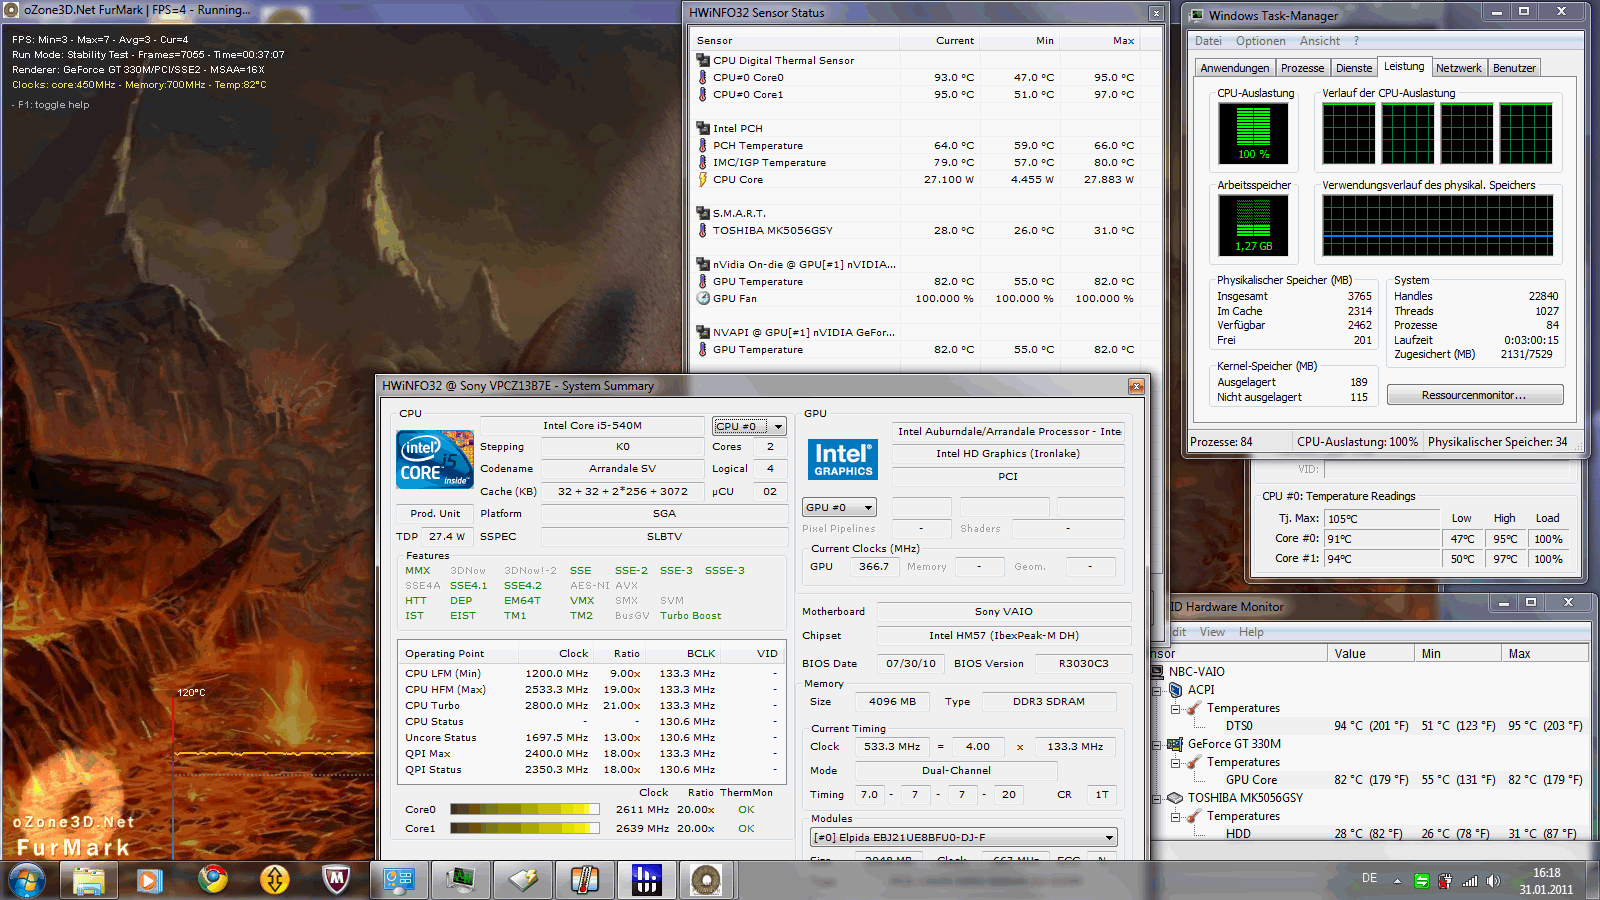This screenshot has width=1600, height=900.
Task: Switch to the FurMark donut taskbar icon
Action: pyautogui.click(x=706, y=881)
